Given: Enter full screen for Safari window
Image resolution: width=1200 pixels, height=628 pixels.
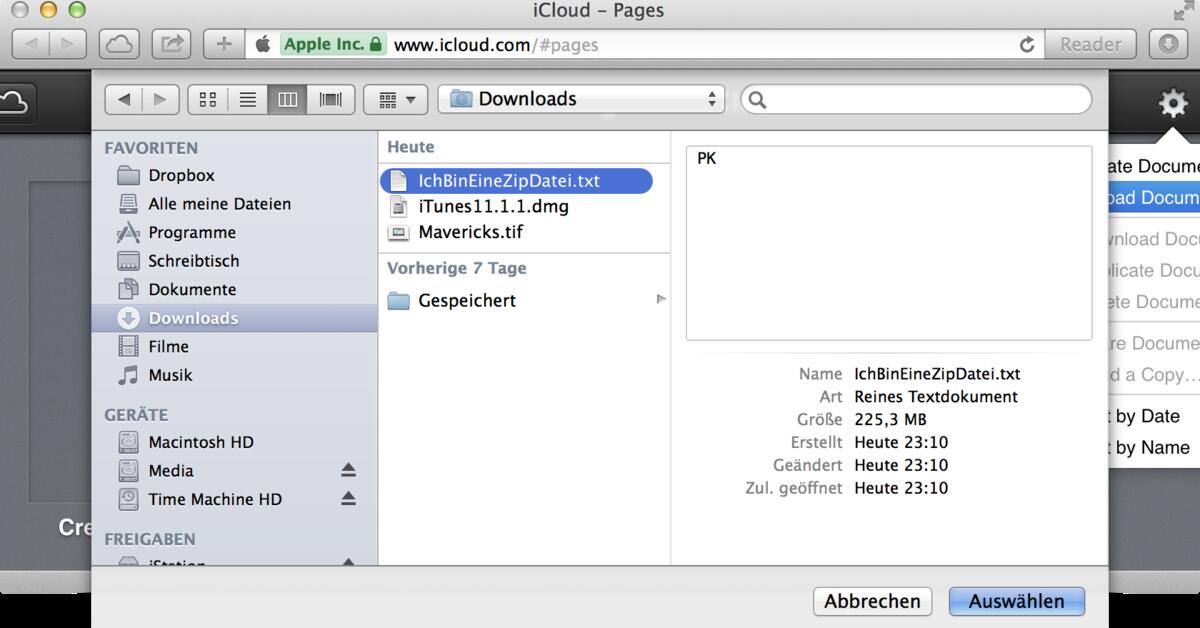Looking at the screenshot, I should (x=1182, y=12).
